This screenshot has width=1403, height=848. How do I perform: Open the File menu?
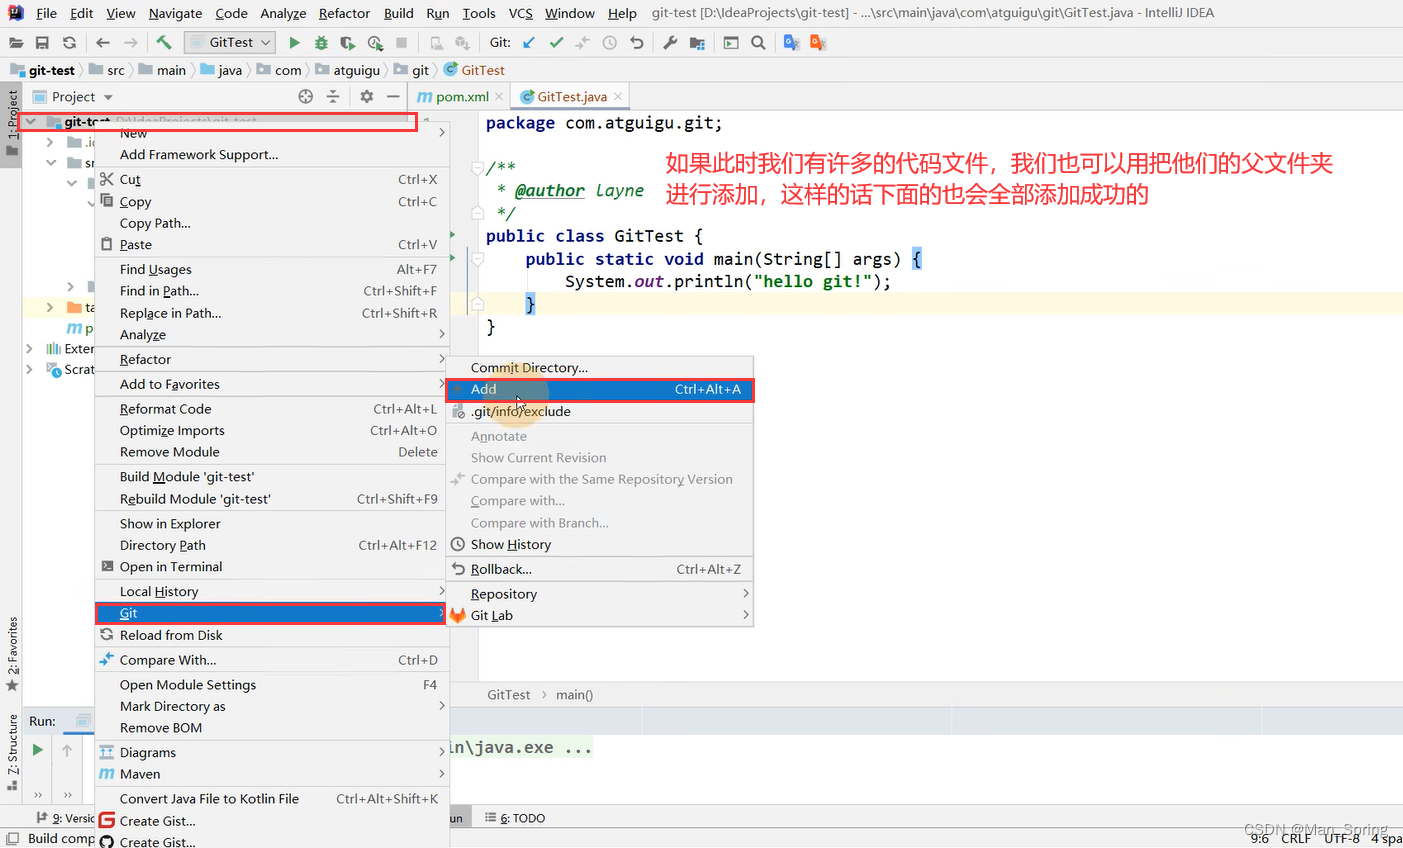[x=46, y=13]
